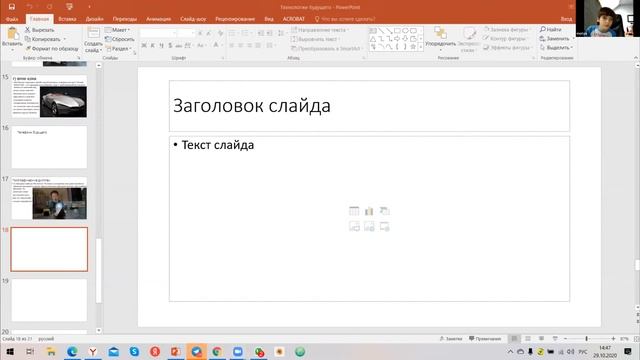This screenshot has height=360, width=640.
Task: Select the triangle shape in shapes gallery
Action: pos(373,39)
